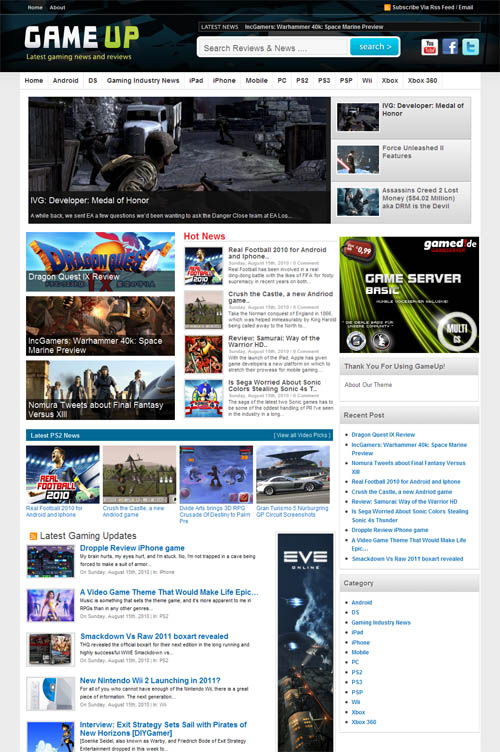500x752 pixels.
Task: Open About link in top bar
Action: [58, 8]
